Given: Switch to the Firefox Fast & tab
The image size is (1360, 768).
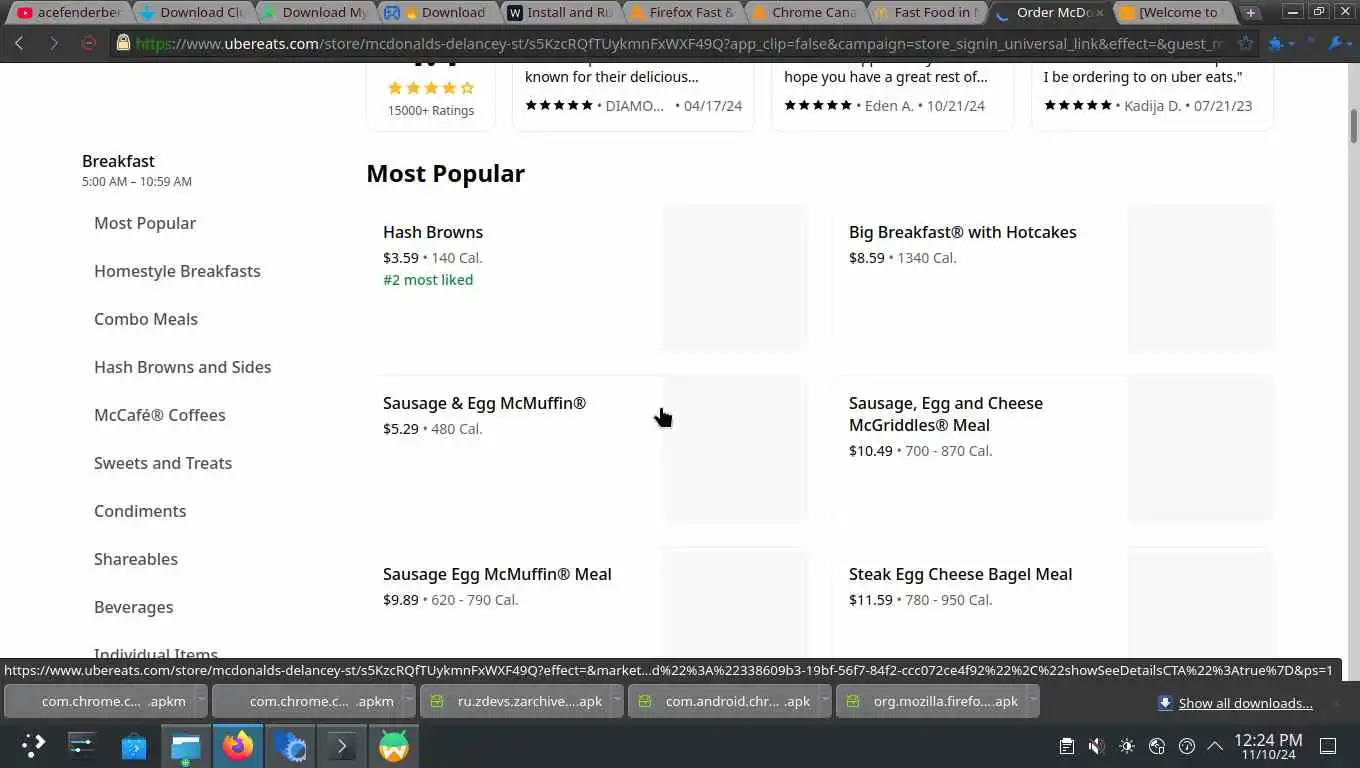Looking at the screenshot, I should (680, 13).
